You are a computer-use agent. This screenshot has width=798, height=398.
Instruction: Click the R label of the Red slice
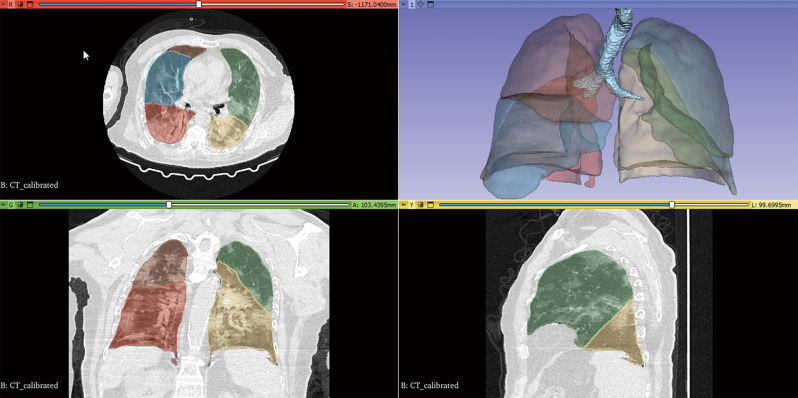point(11,4)
